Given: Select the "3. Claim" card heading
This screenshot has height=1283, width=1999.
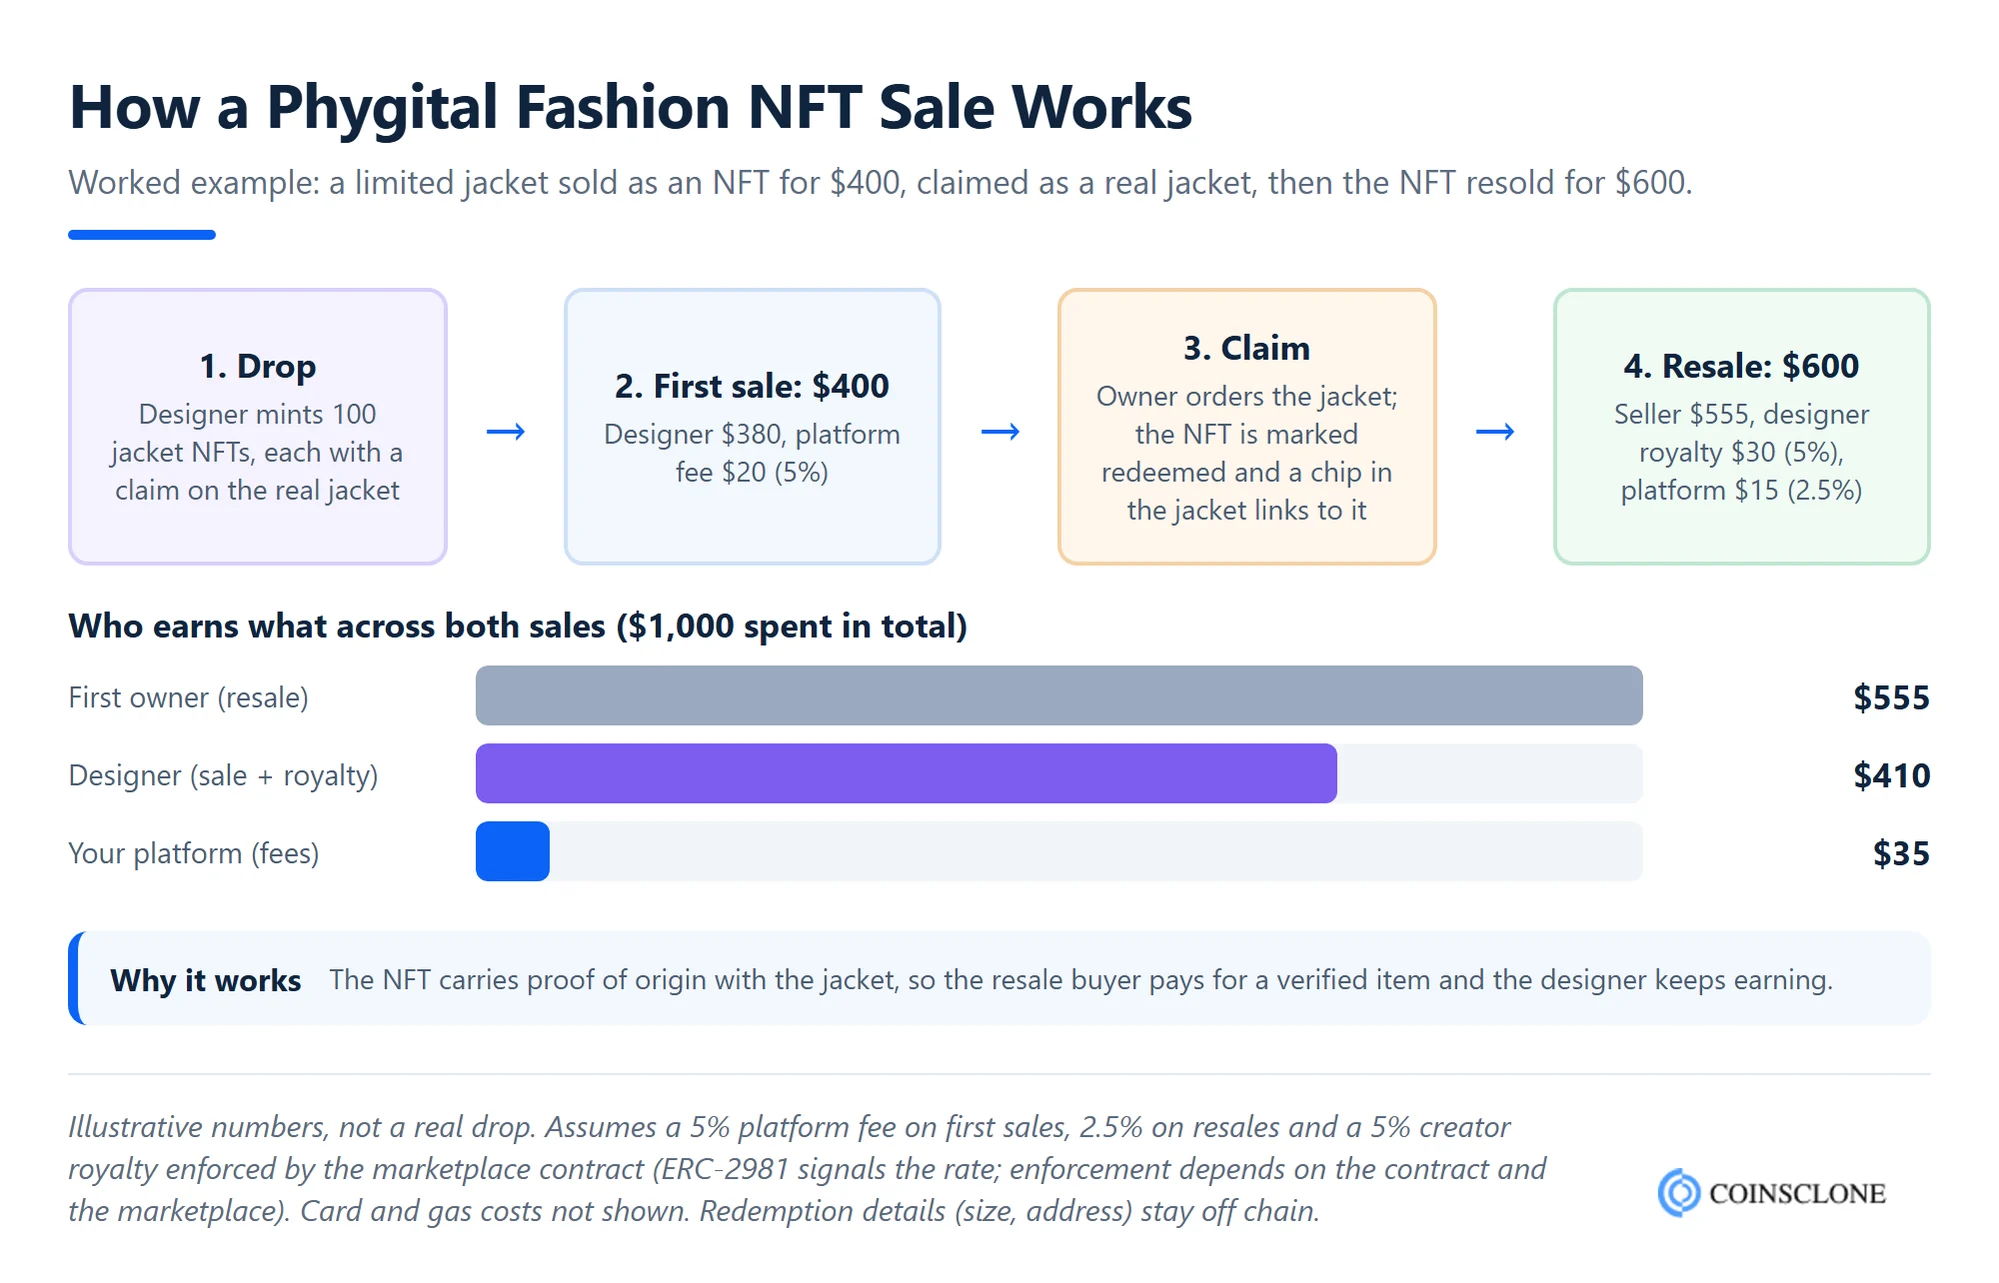Looking at the screenshot, I should [1247, 348].
